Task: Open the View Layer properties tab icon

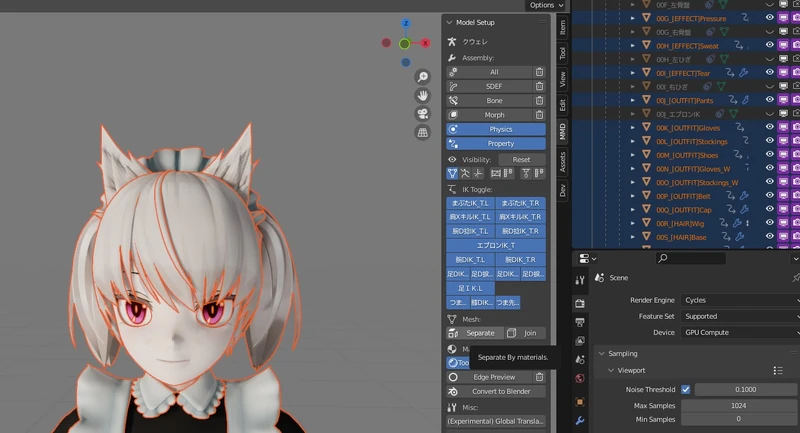Action: [x=580, y=341]
